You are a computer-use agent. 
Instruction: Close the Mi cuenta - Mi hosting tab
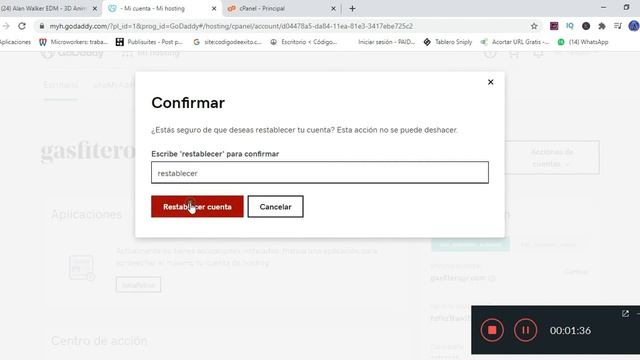coord(214,8)
